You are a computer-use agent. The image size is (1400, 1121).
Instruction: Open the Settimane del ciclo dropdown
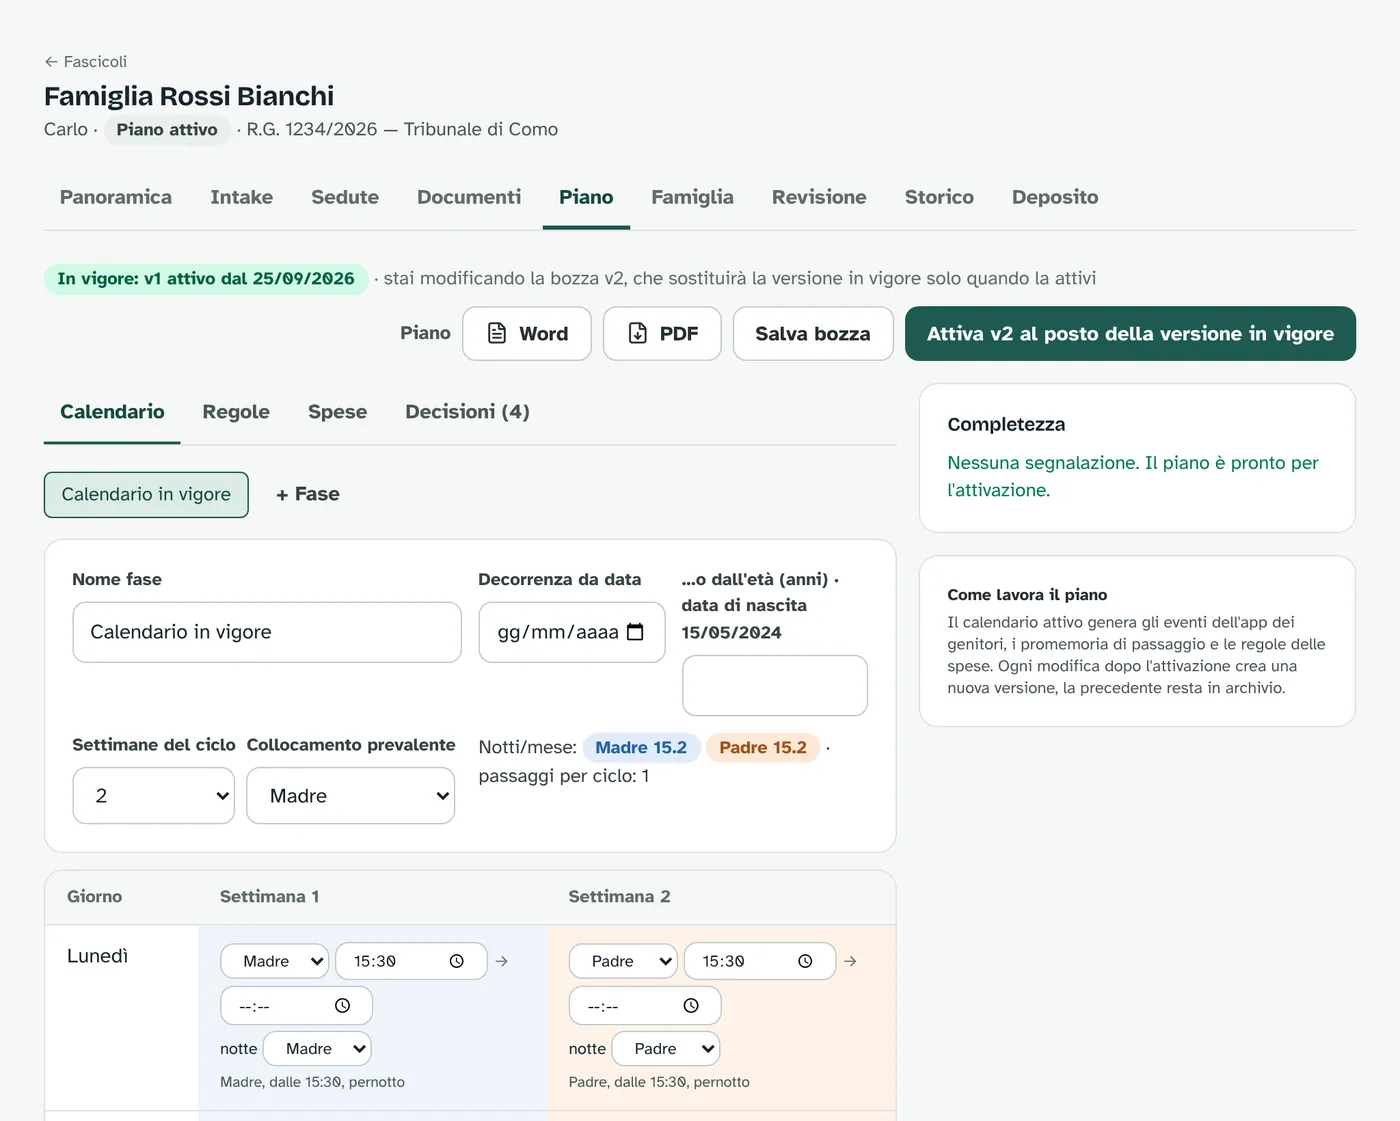pos(154,796)
